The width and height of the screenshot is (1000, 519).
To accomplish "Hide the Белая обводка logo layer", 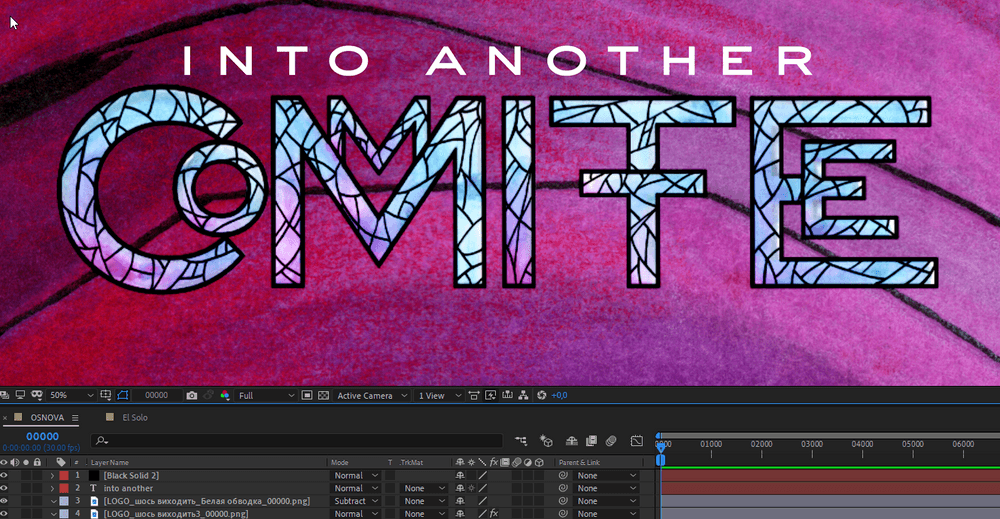I will (x=4, y=501).
